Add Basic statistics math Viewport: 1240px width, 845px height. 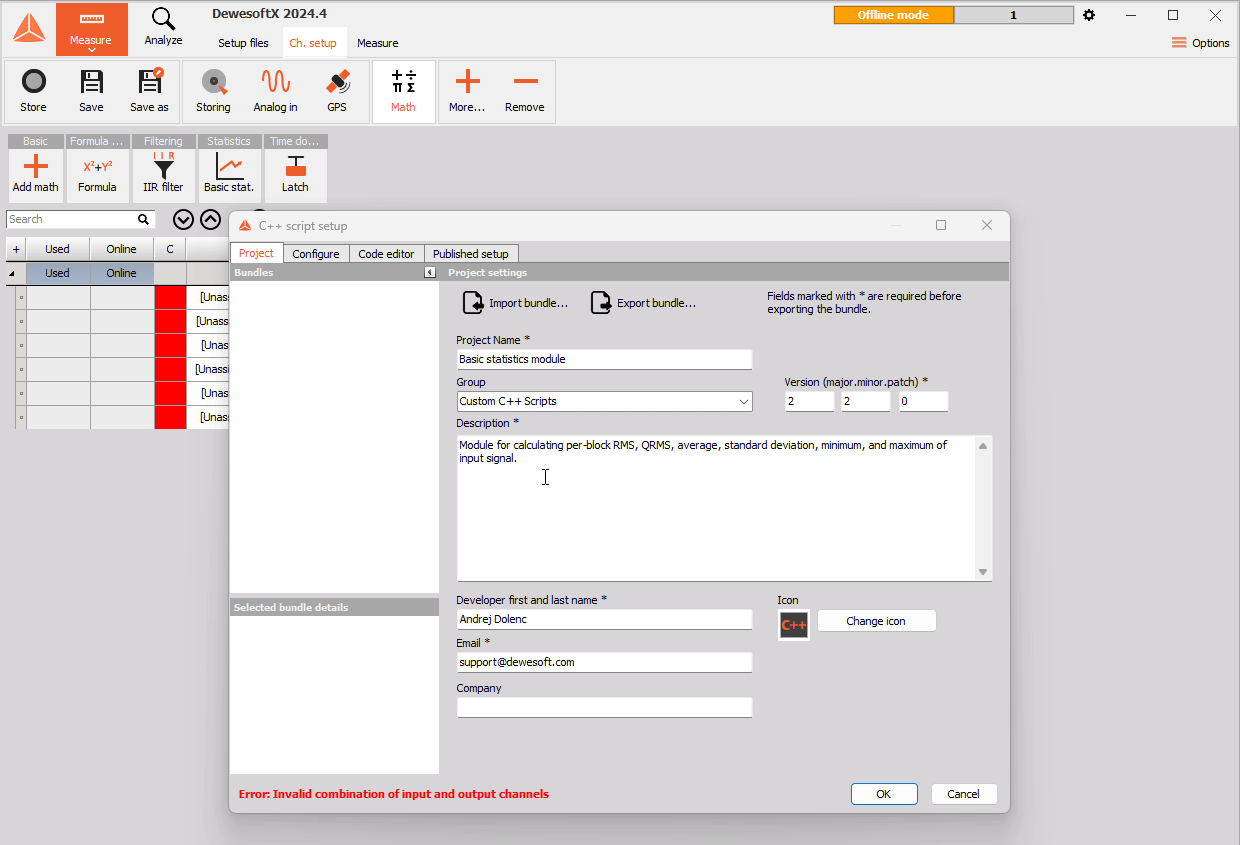[229, 174]
